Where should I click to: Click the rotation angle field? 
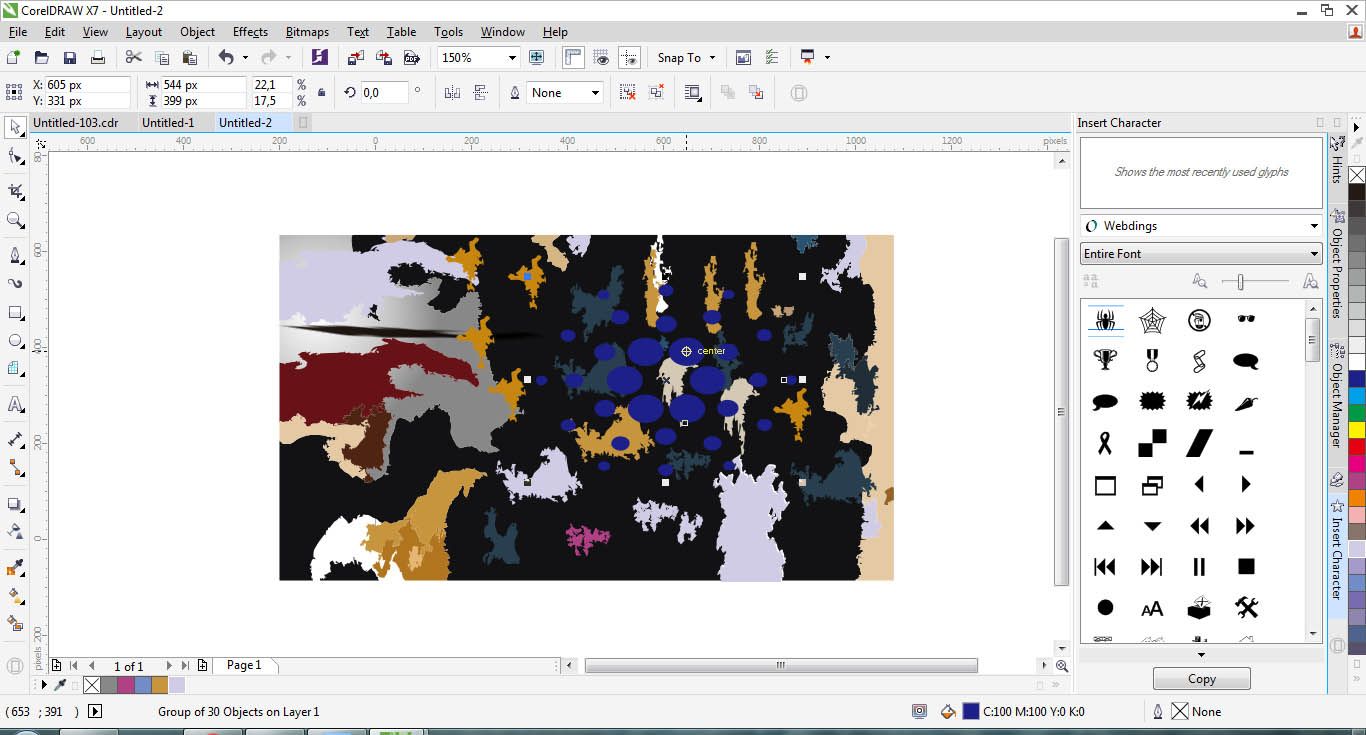click(x=383, y=93)
